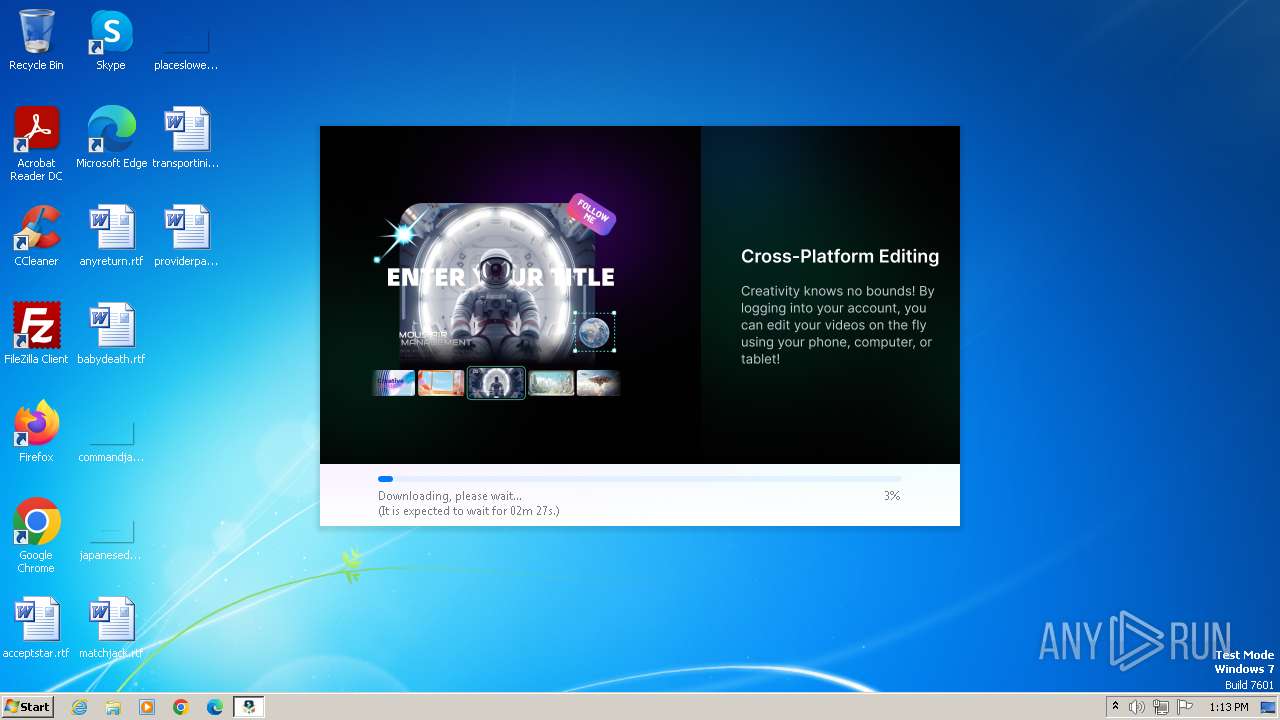Open Edge from the taskbar

point(215,707)
